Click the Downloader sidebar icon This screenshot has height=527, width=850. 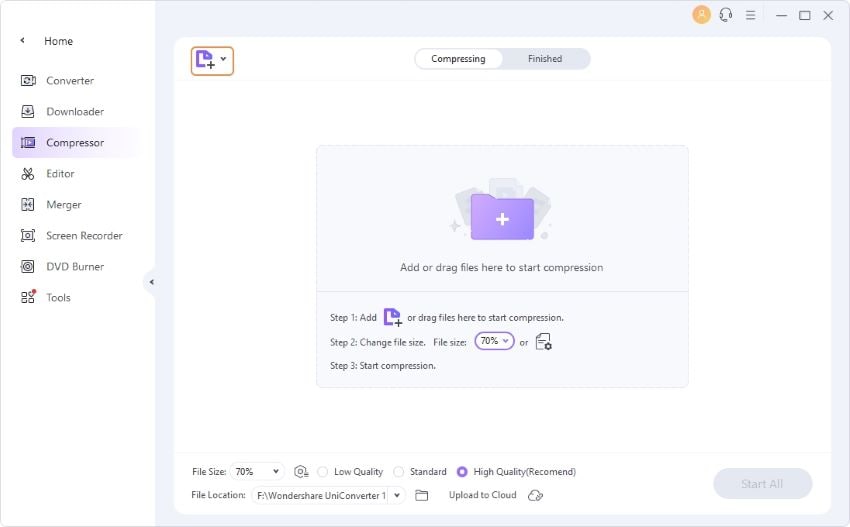(28, 112)
